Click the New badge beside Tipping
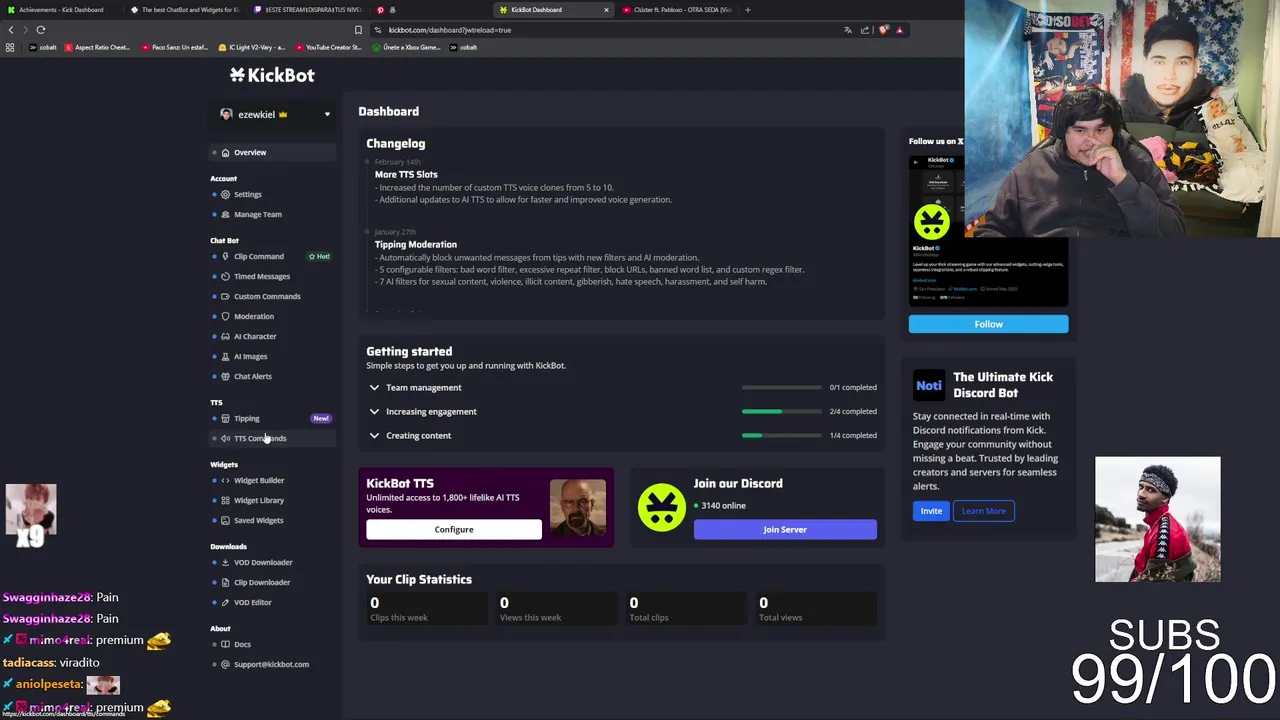Viewport: 1280px width, 720px height. point(320,419)
